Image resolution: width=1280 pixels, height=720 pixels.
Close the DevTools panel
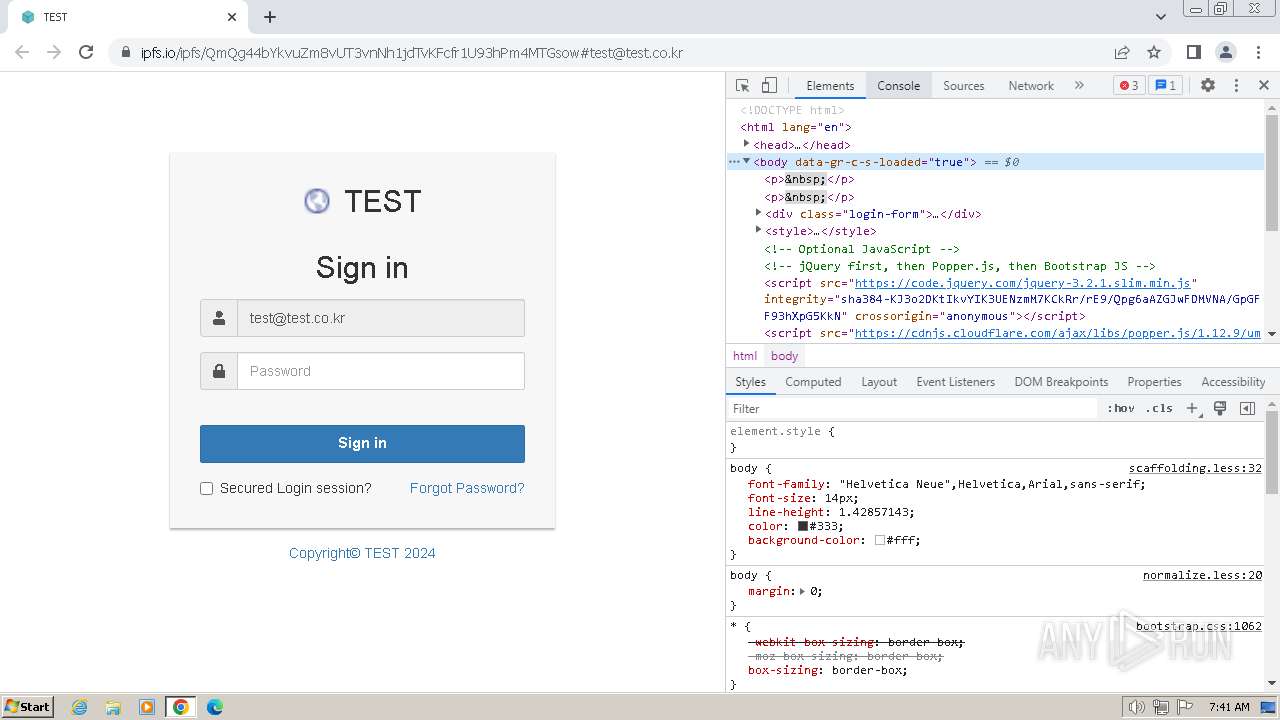1264,86
